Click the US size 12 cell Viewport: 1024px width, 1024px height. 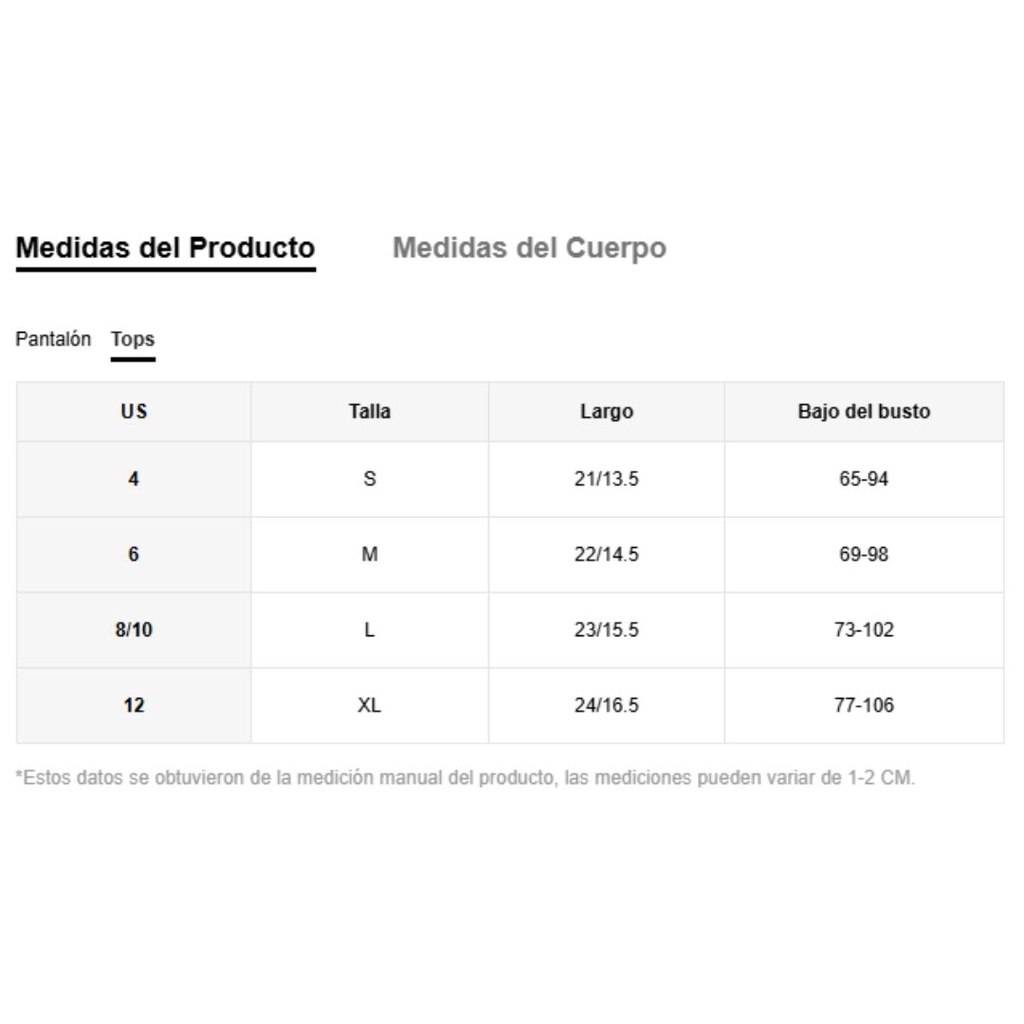[x=134, y=705]
